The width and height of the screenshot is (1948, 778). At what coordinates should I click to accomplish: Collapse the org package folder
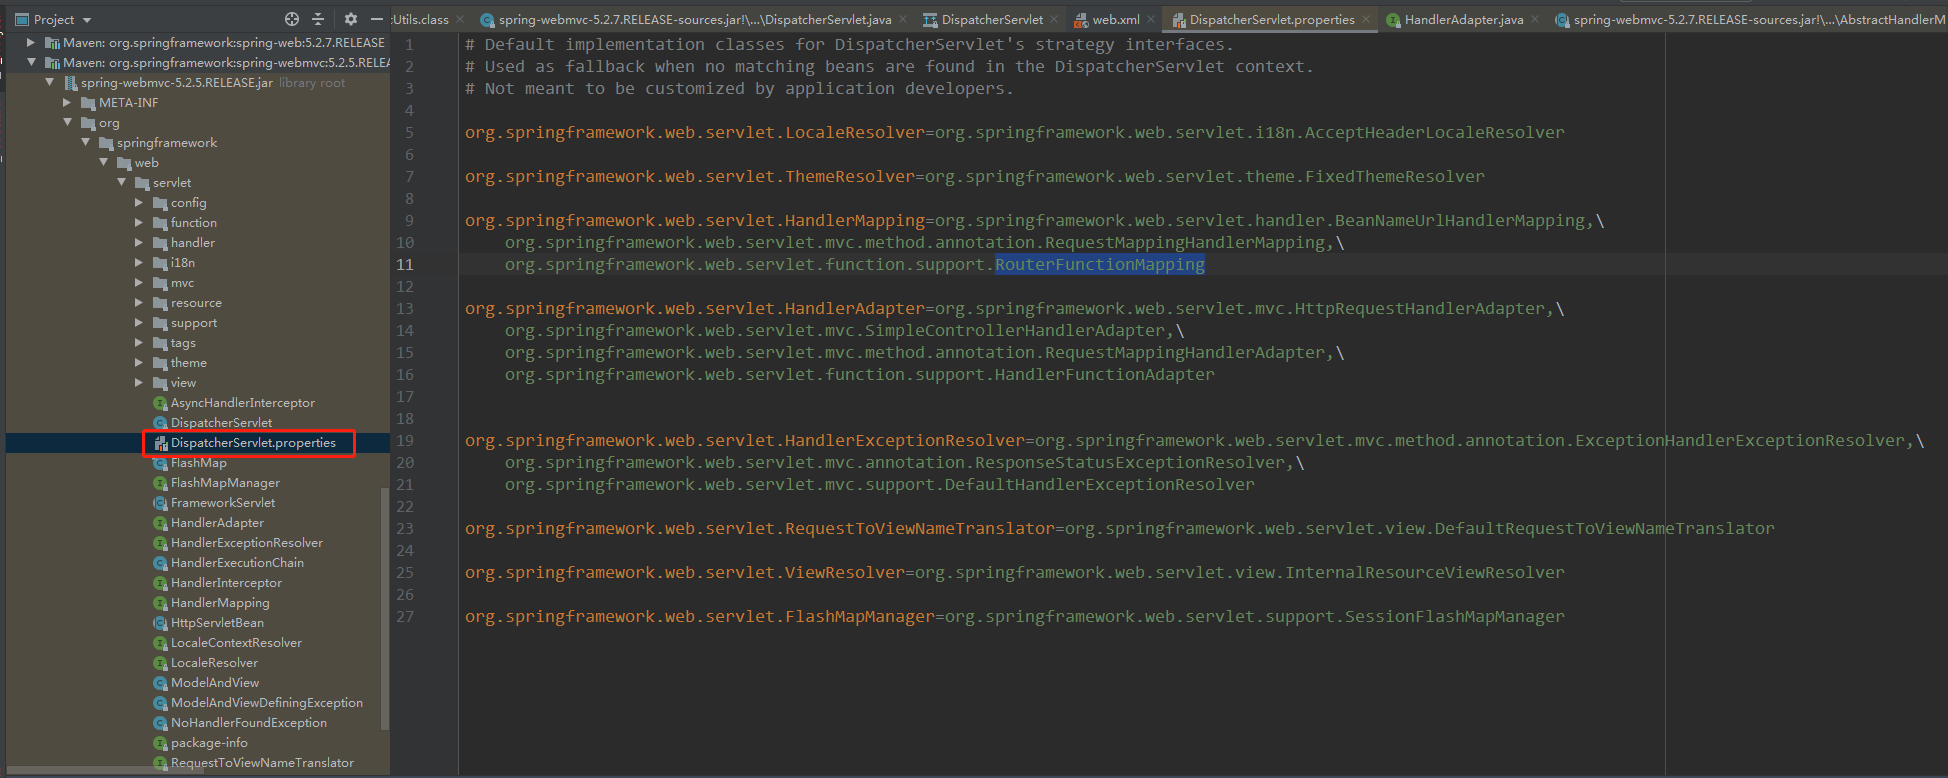coord(67,122)
